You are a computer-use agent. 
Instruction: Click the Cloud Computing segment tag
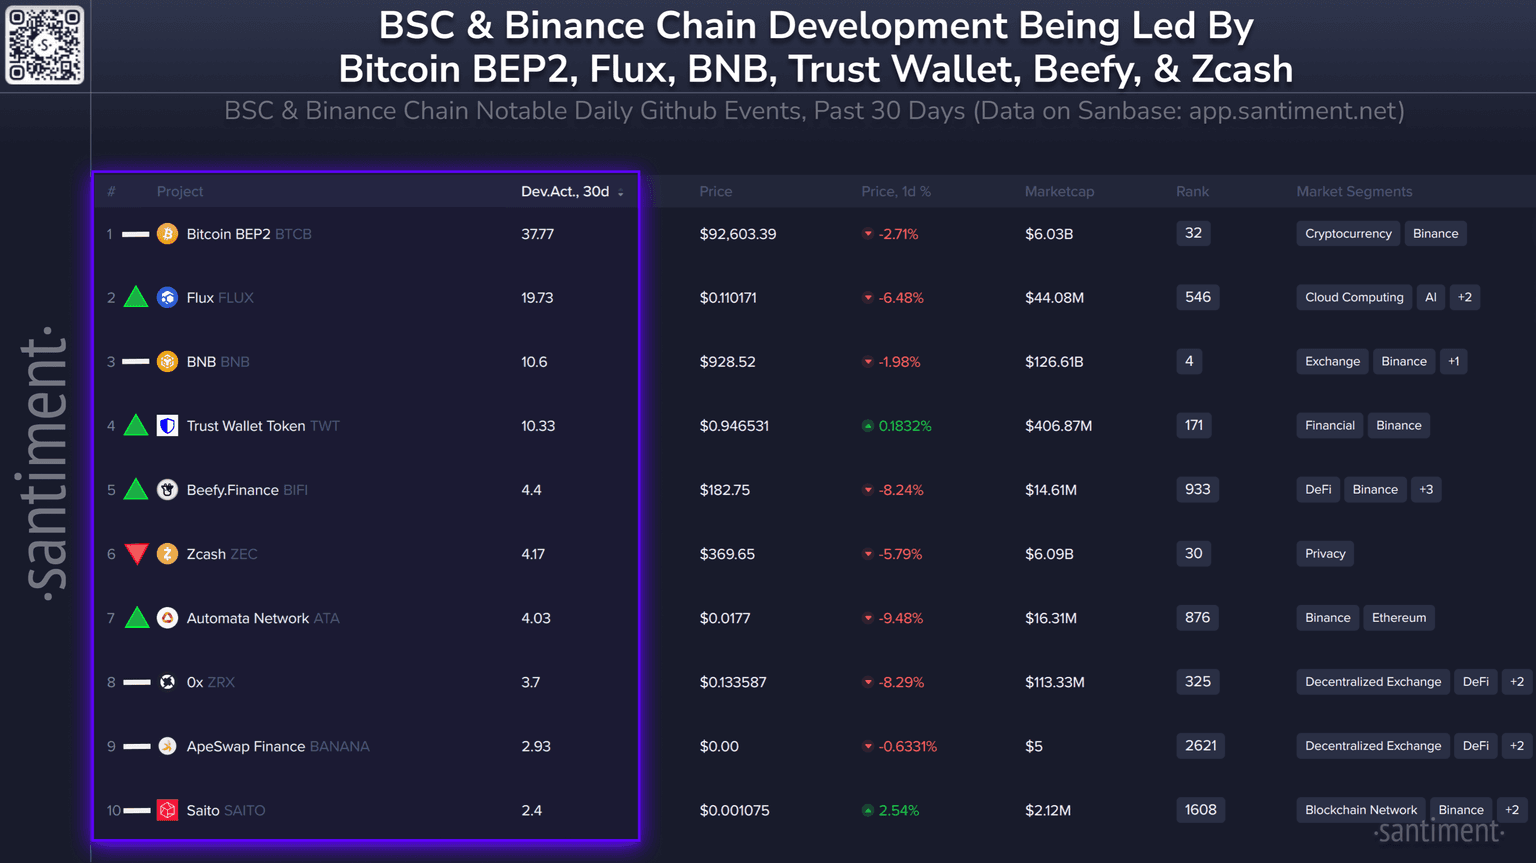1354,297
